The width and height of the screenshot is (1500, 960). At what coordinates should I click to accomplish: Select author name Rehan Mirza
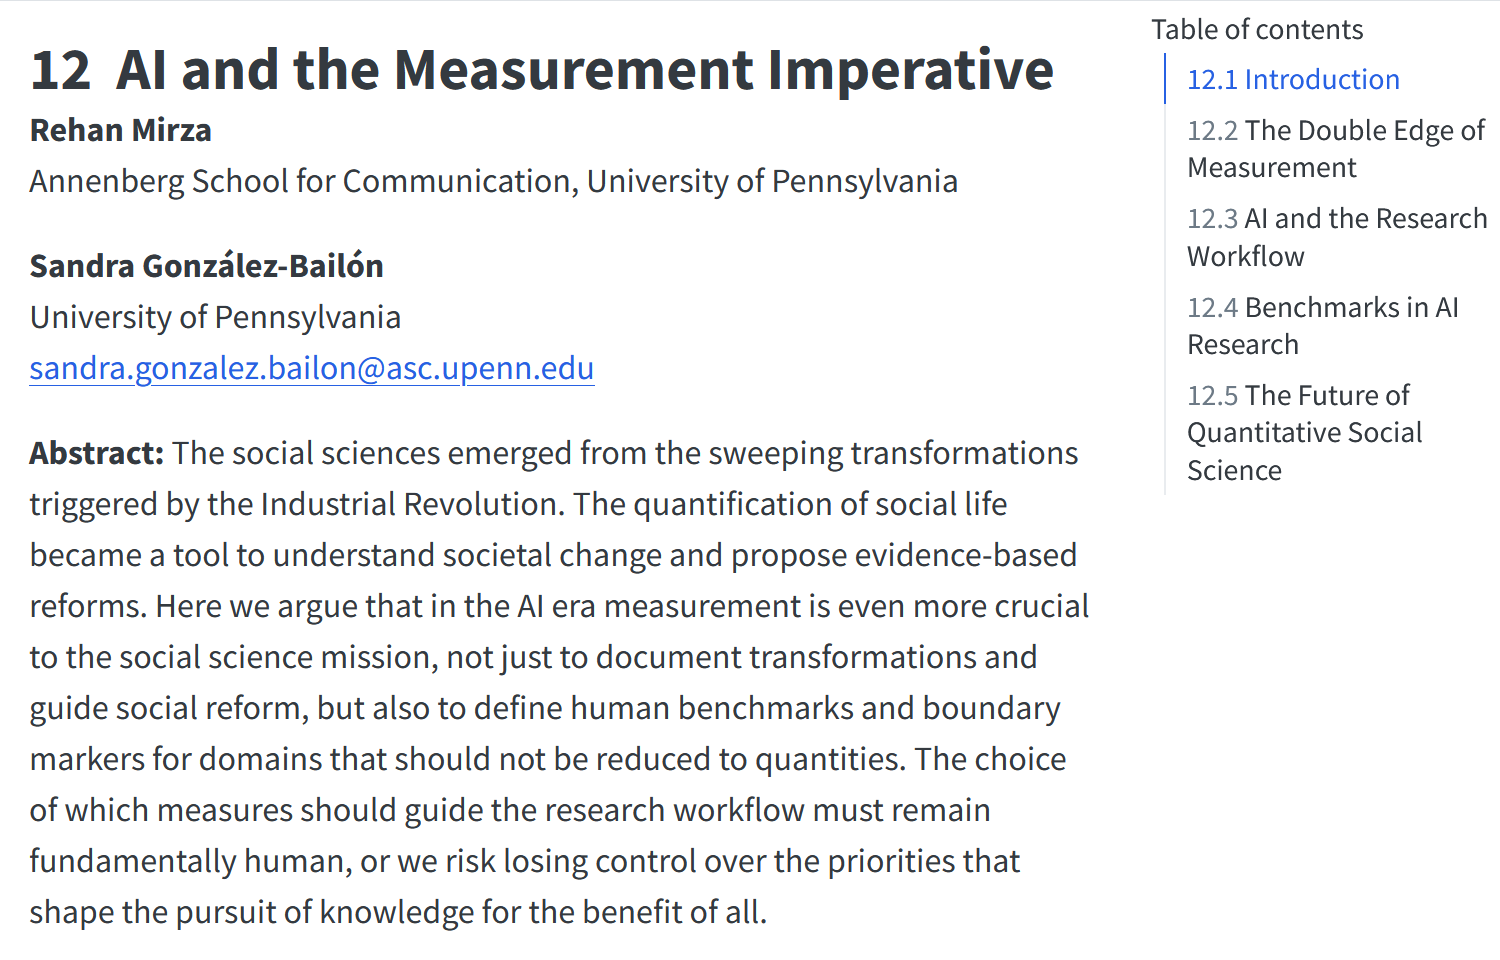[x=121, y=130]
